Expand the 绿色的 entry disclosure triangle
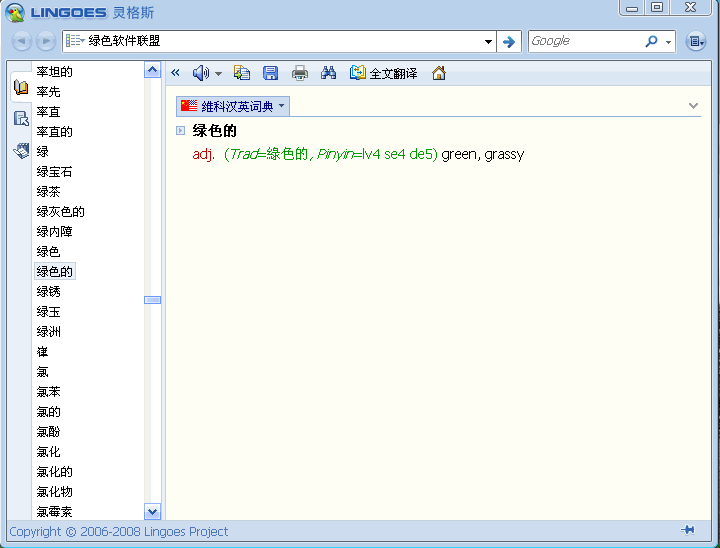Viewport: 720px width, 548px height. [x=180, y=130]
